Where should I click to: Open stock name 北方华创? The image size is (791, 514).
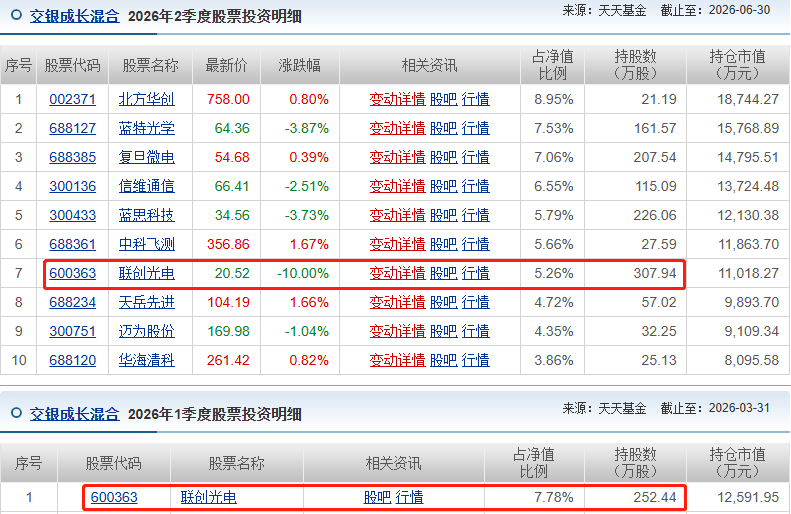click(147, 99)
